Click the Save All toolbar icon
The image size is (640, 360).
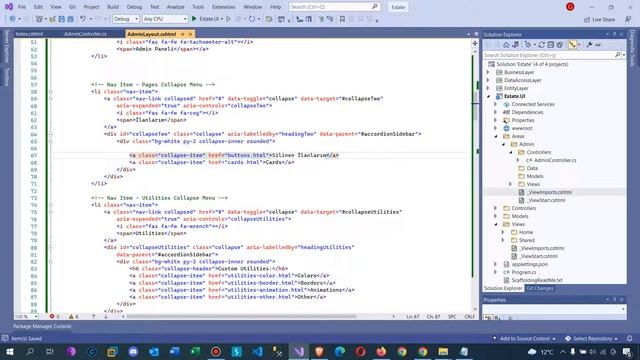tap(70, 19)
